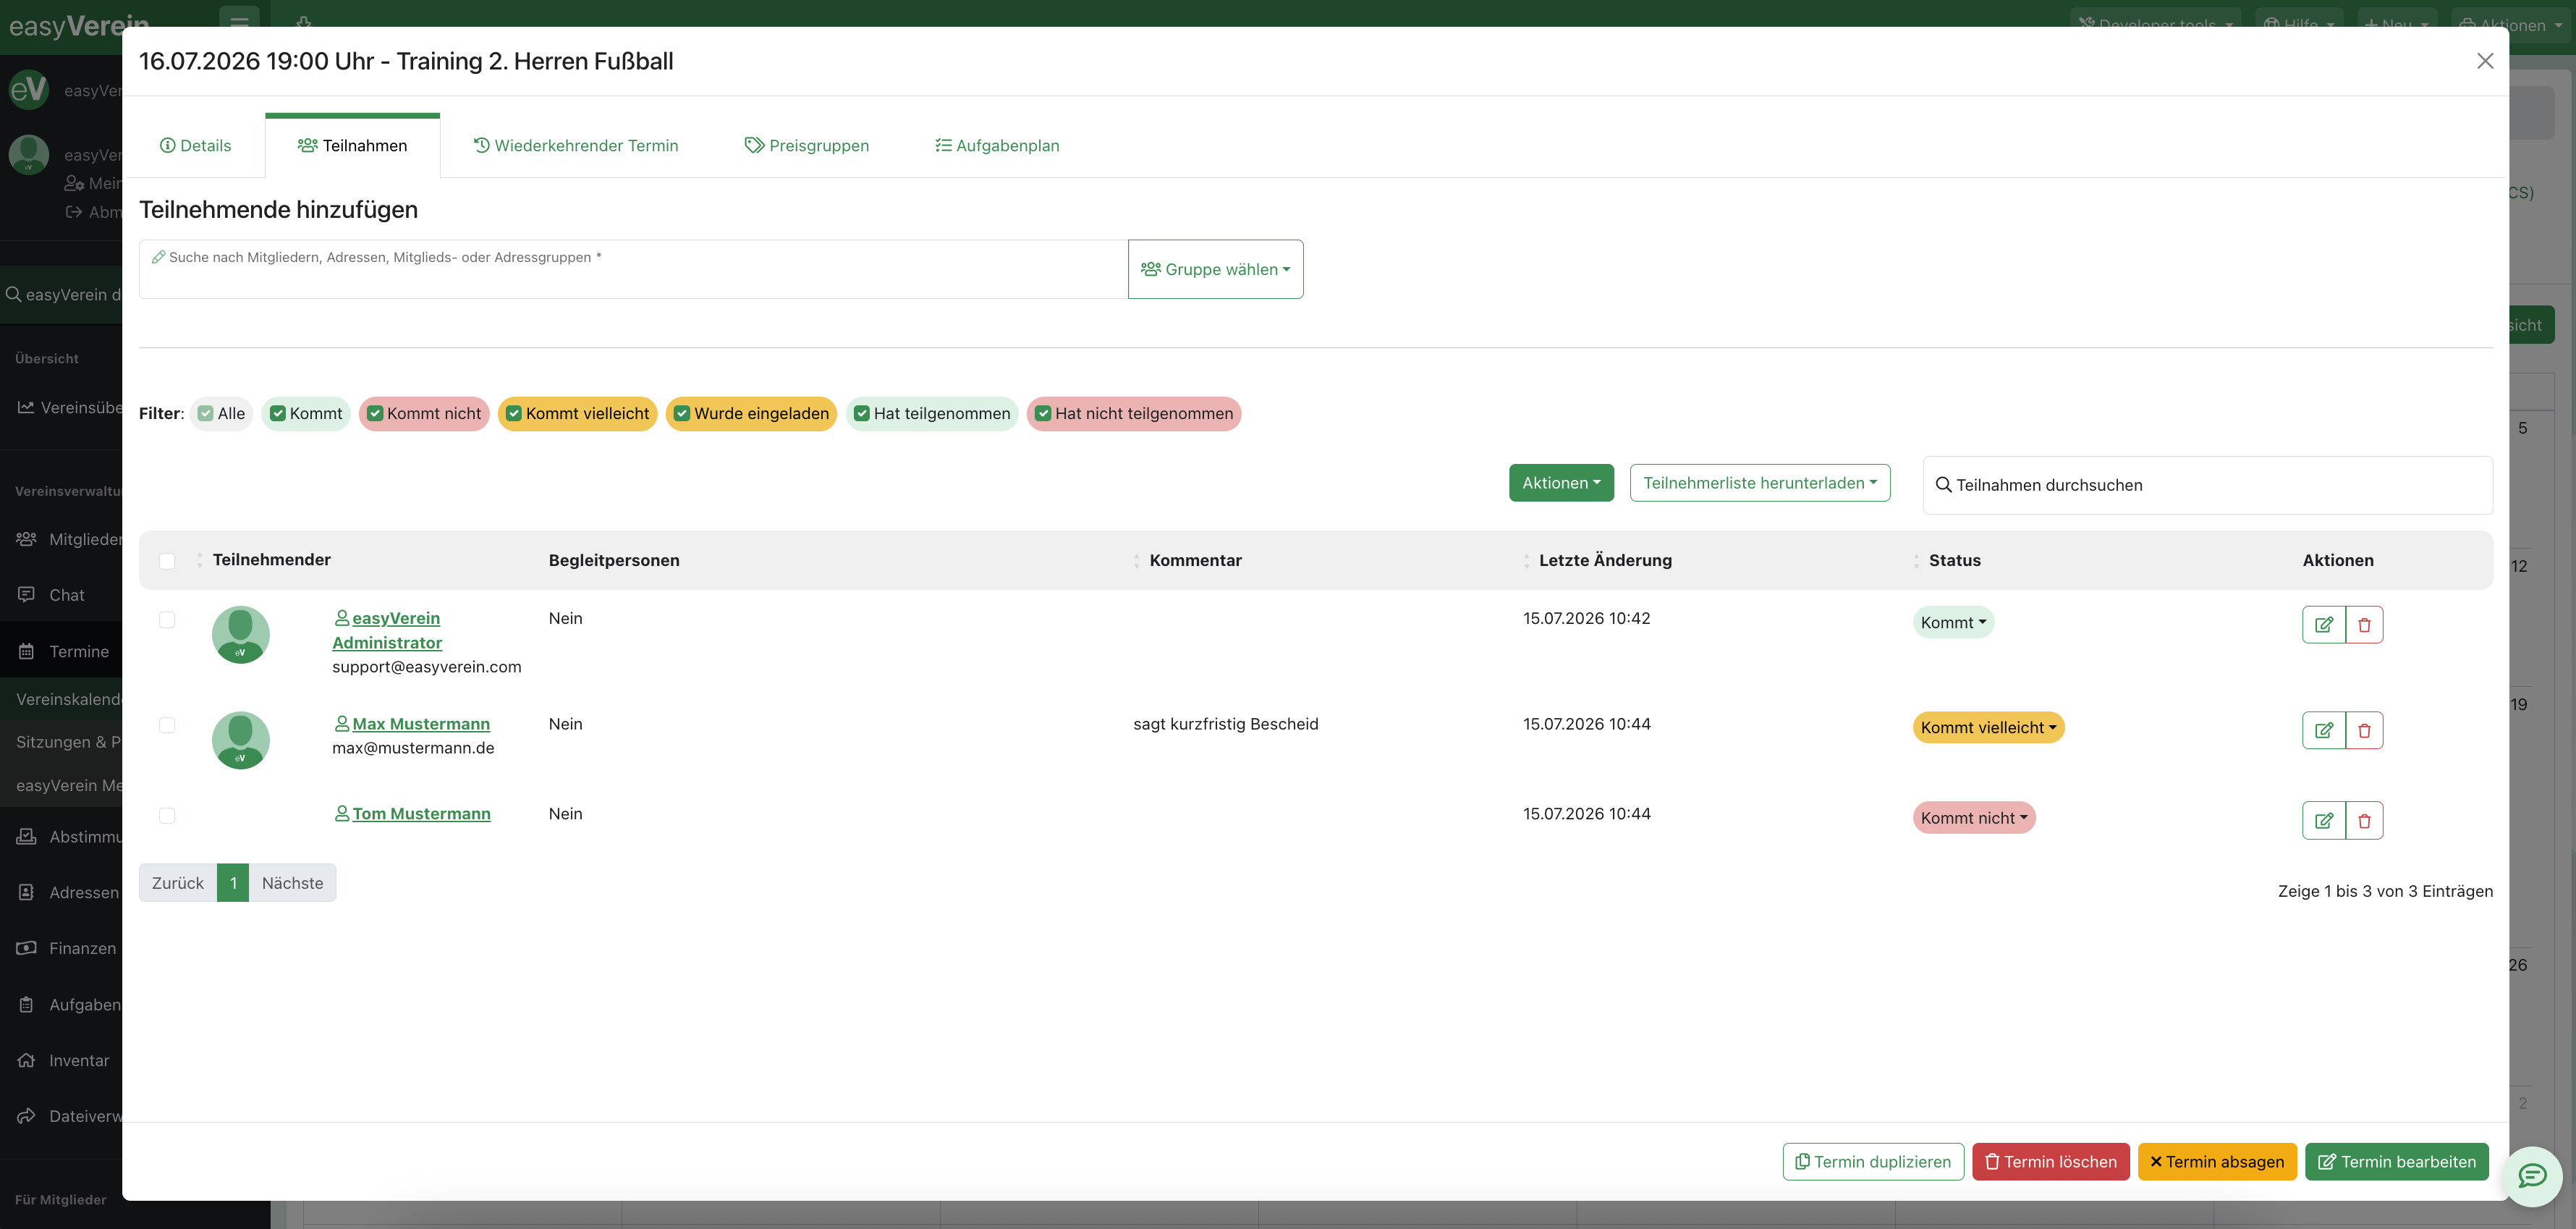The height and width of the screenshot is (1229, 2576).
Task: Edit easyVerein Administrator's participation
Action: (2323, 624)
